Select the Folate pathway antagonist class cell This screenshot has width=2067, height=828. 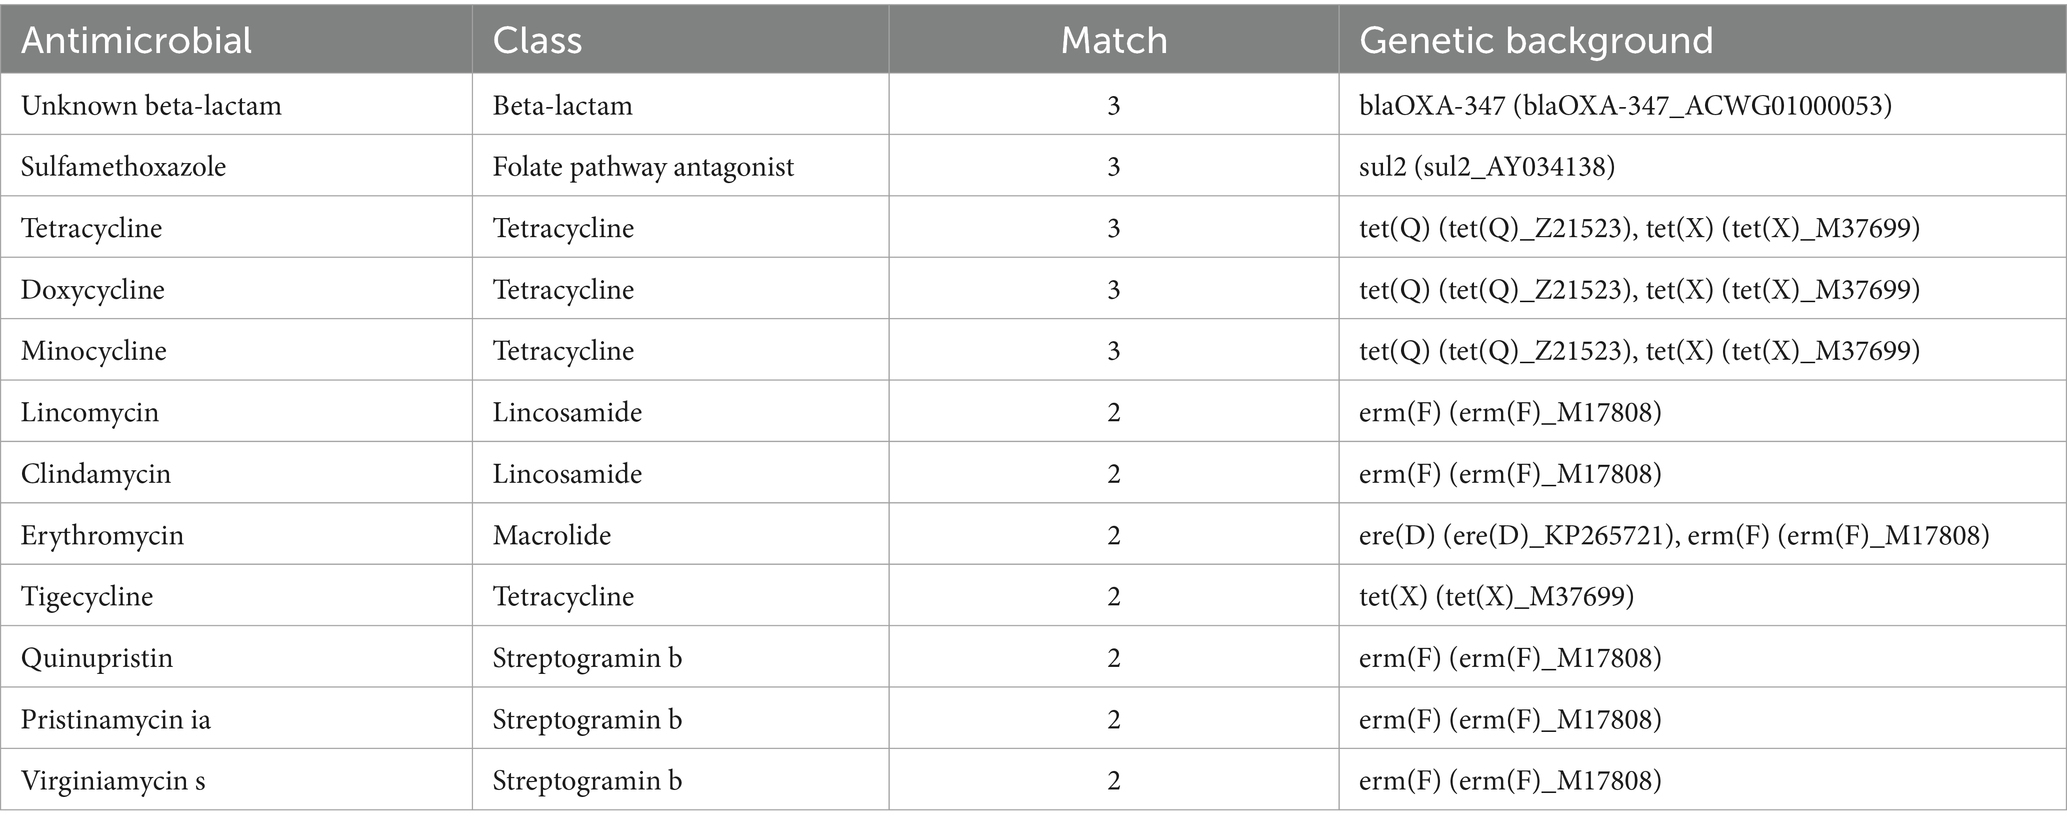coord(643,166)
